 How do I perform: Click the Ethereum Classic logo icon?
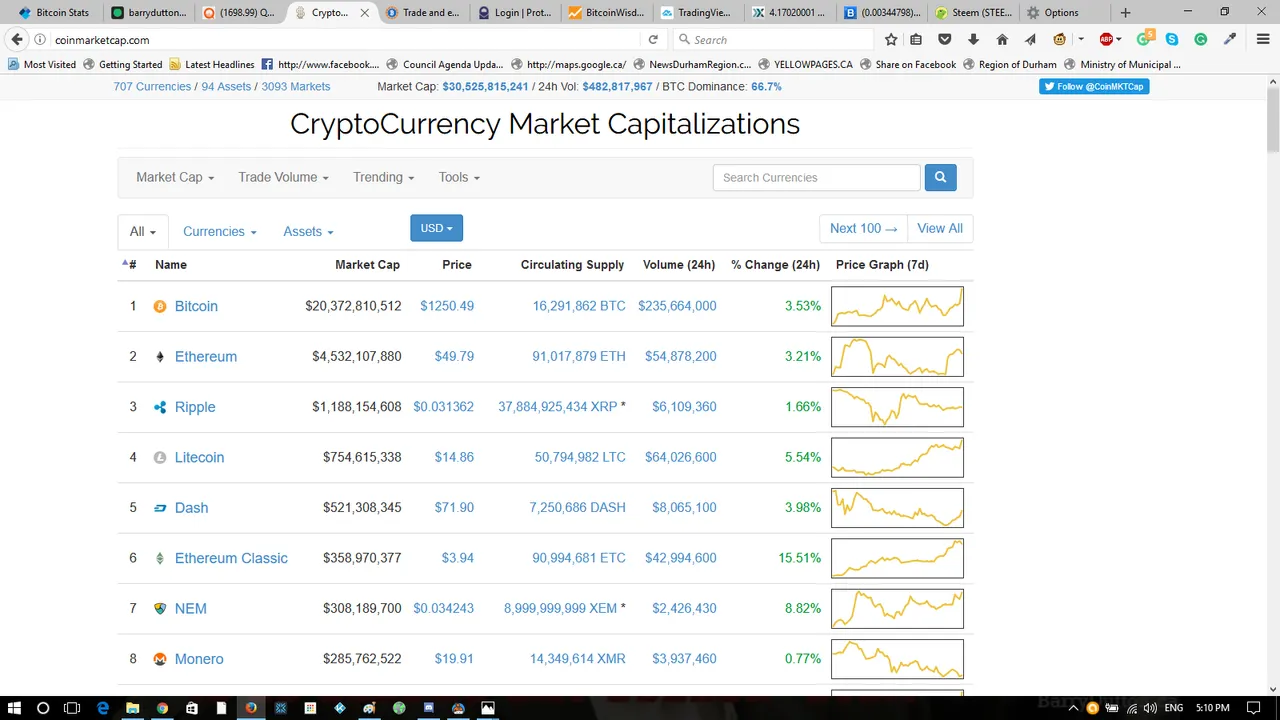click(x=160, y=558)
